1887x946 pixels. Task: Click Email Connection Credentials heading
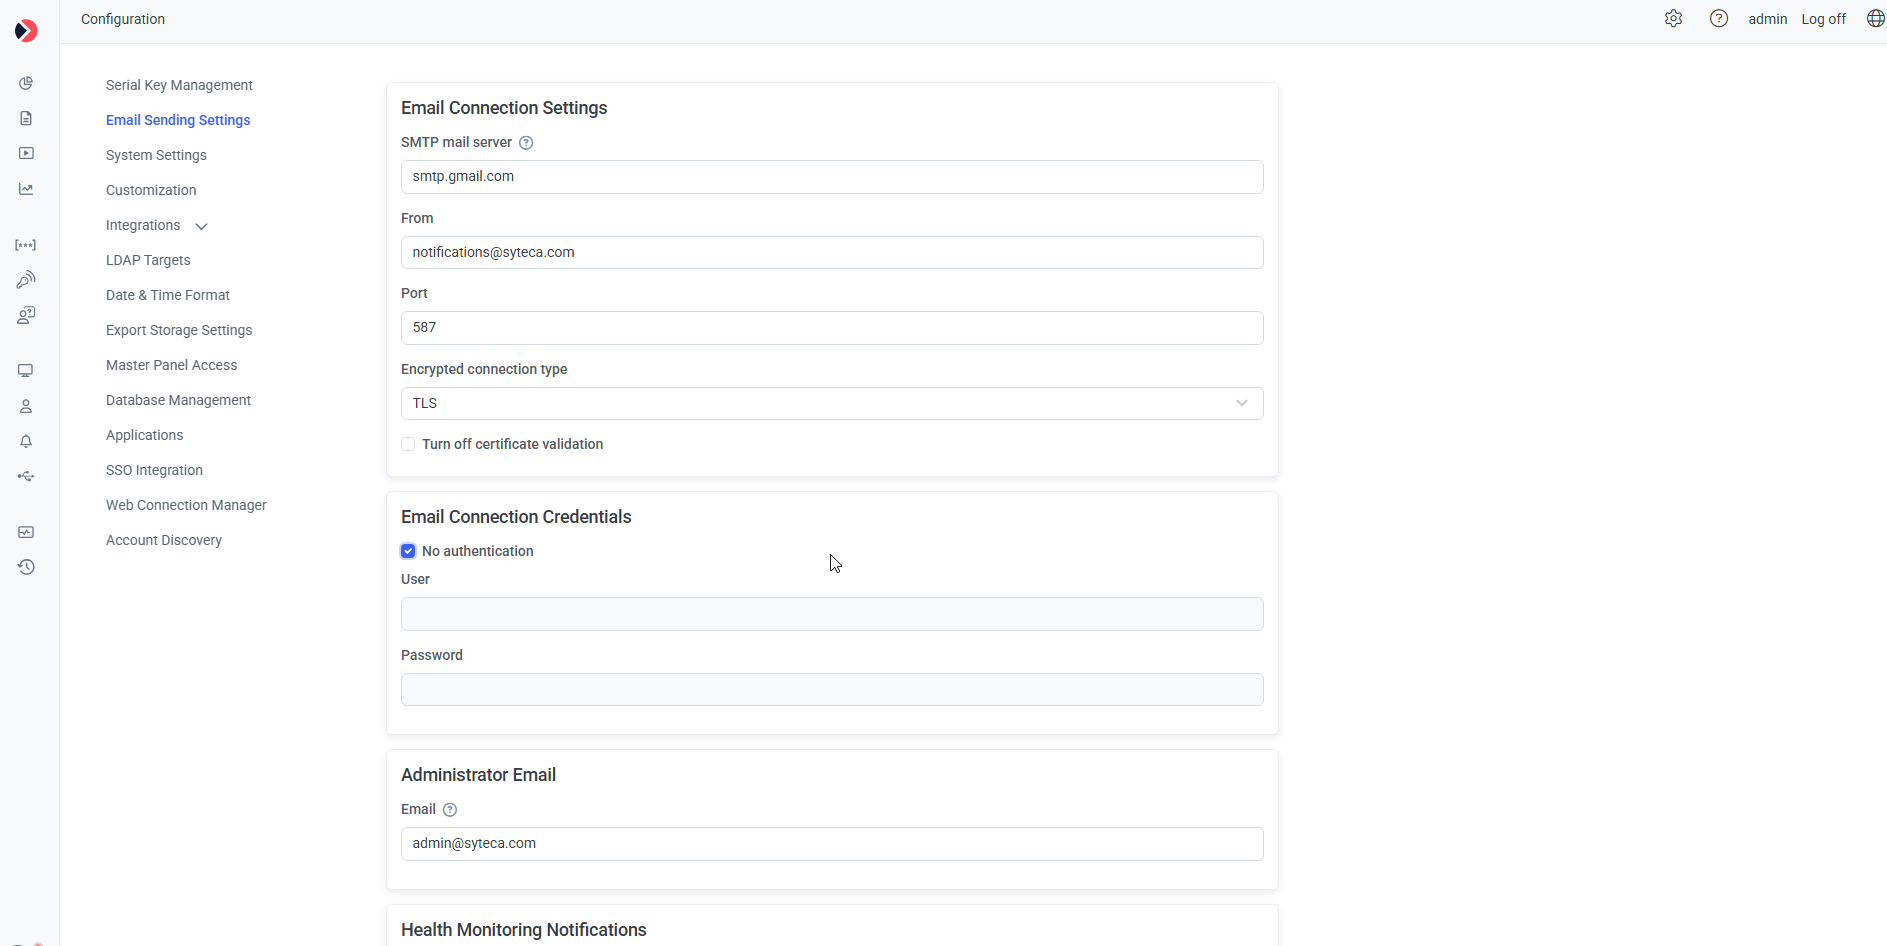click(x=516, y=517)
